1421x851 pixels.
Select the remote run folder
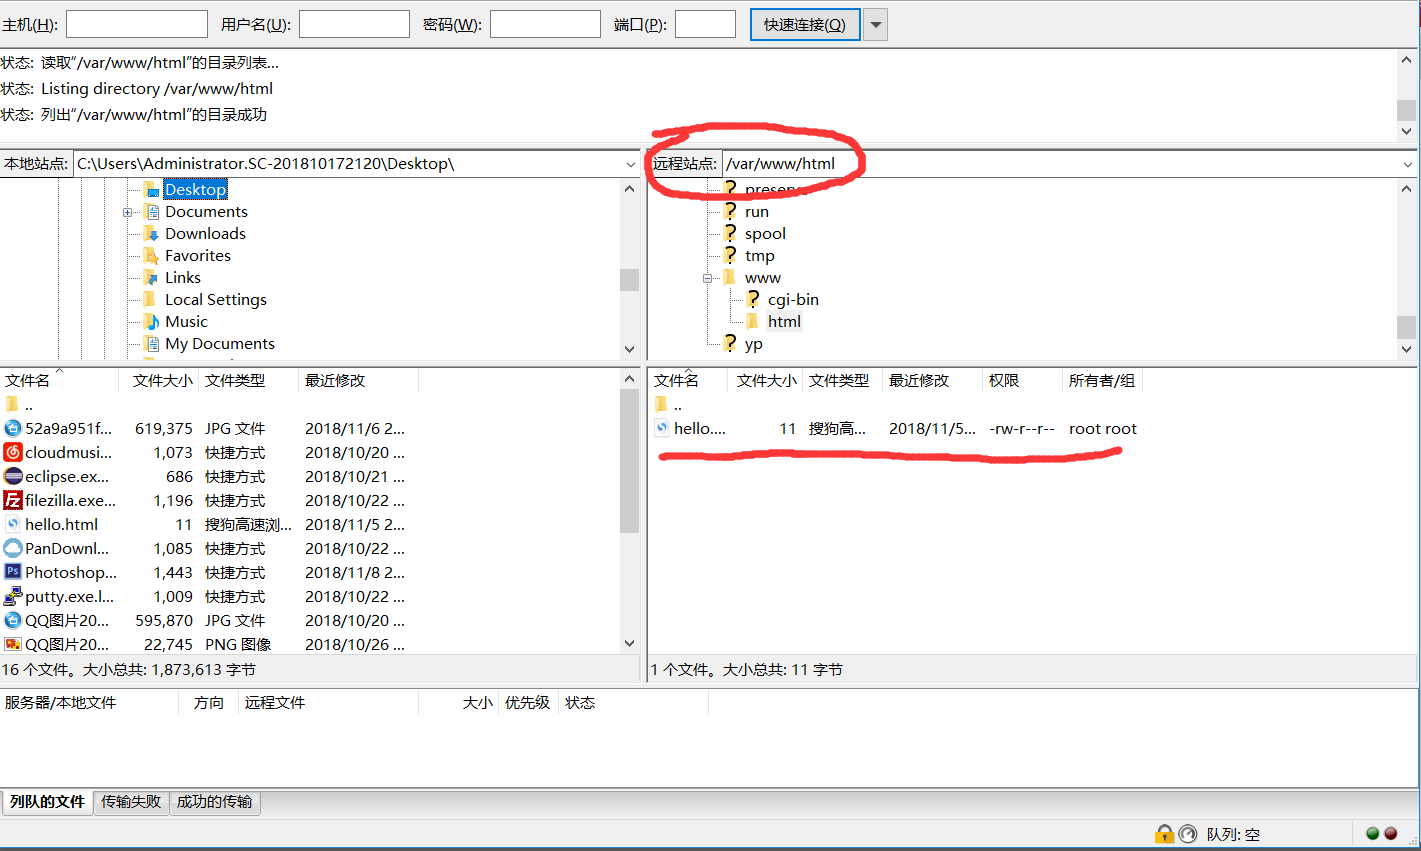(756, 211)
